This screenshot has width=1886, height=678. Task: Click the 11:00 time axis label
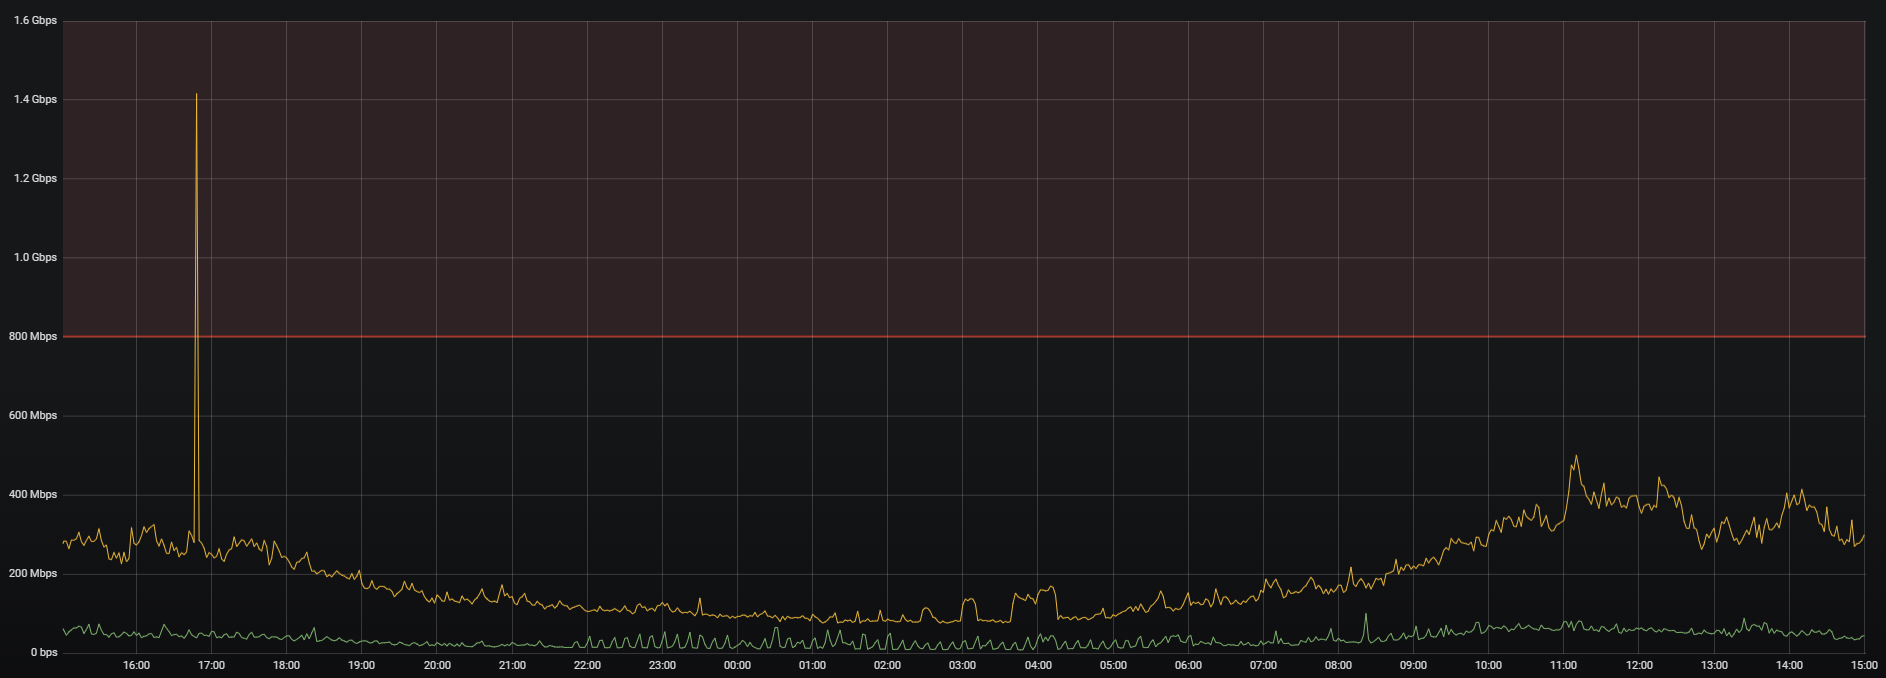pyautogui.click(x=1563, y=666)
